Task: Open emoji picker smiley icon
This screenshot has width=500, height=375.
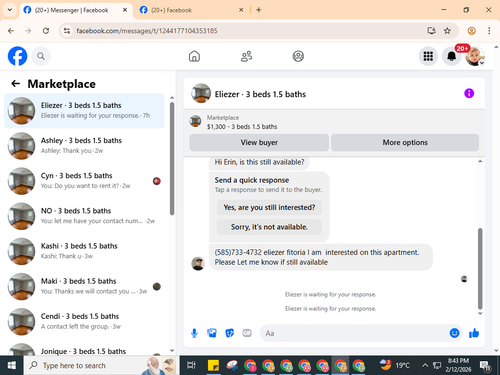Action: [x=454, y=333]
